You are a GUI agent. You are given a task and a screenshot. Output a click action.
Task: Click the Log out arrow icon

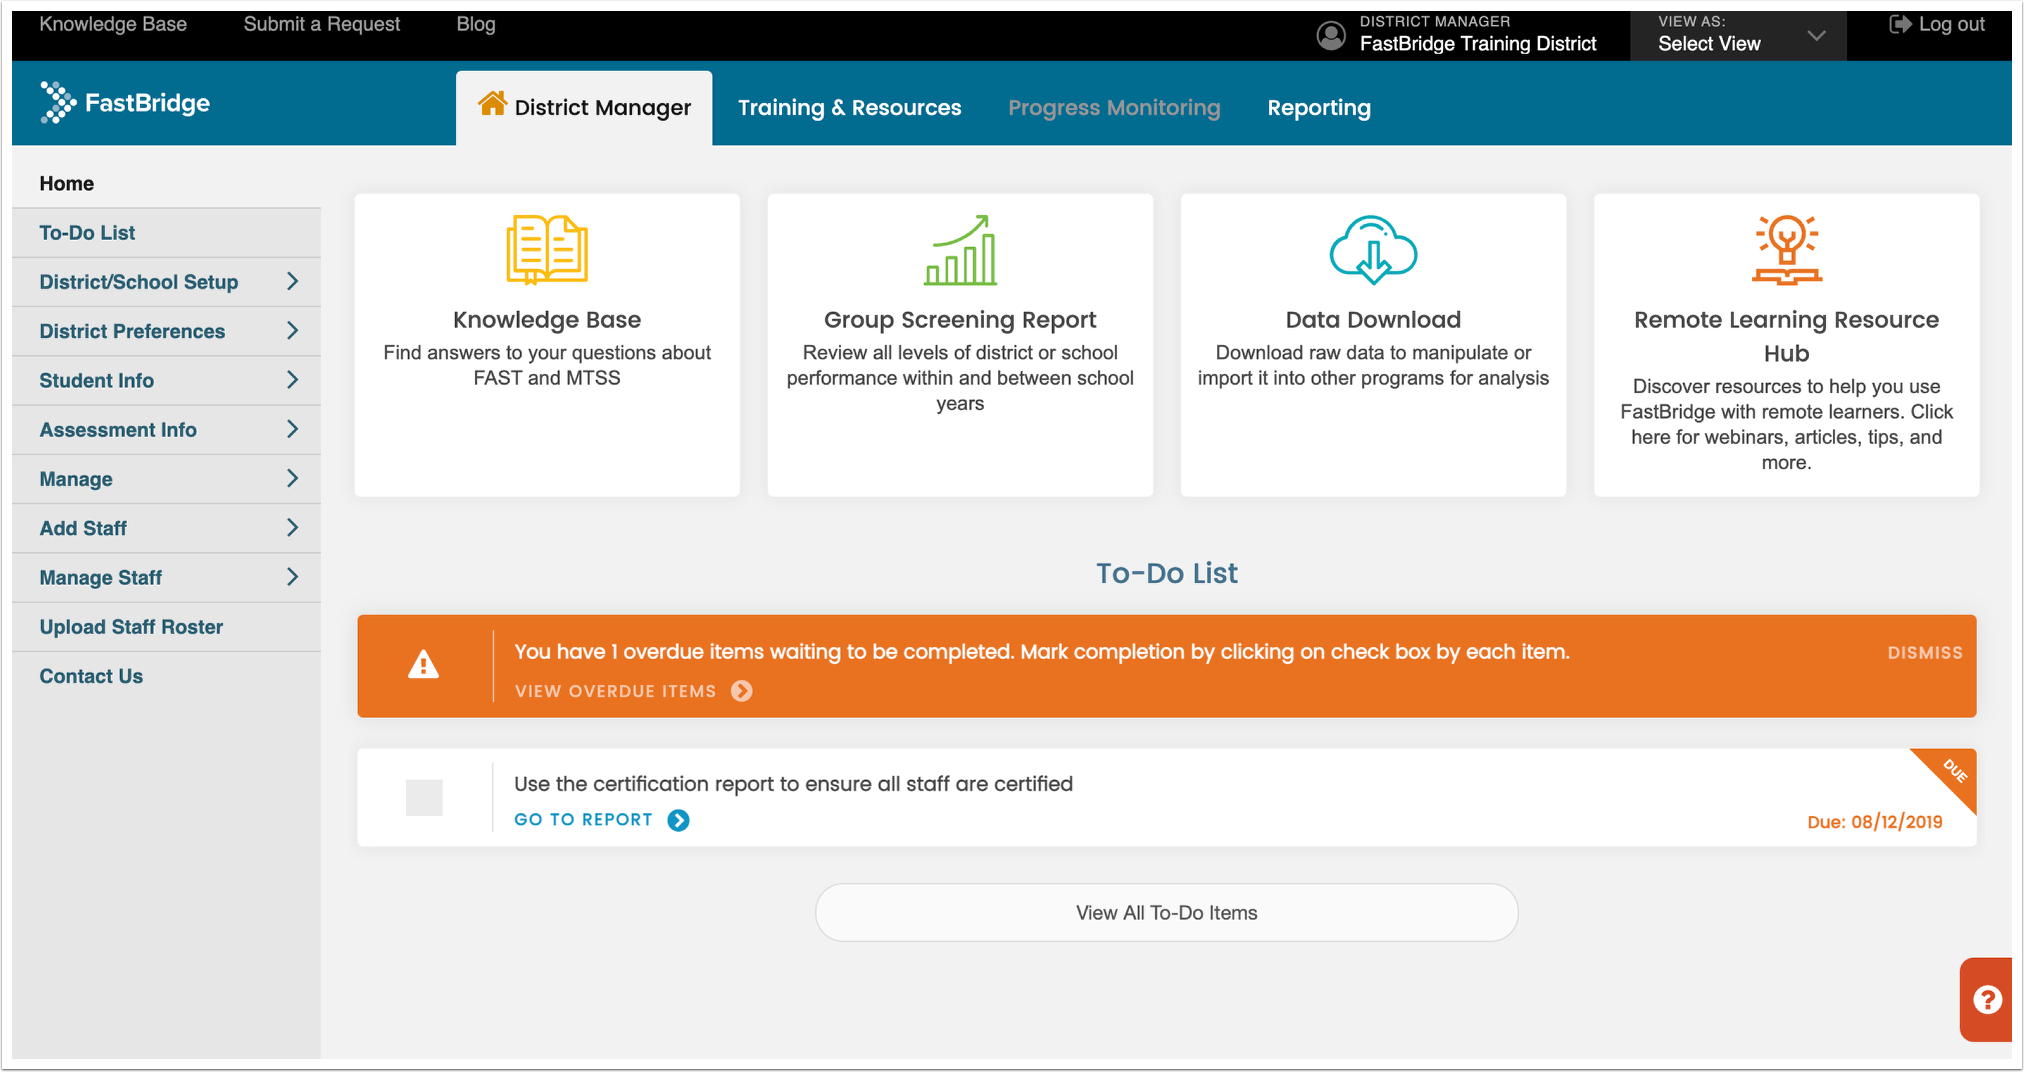point(1900,25)
